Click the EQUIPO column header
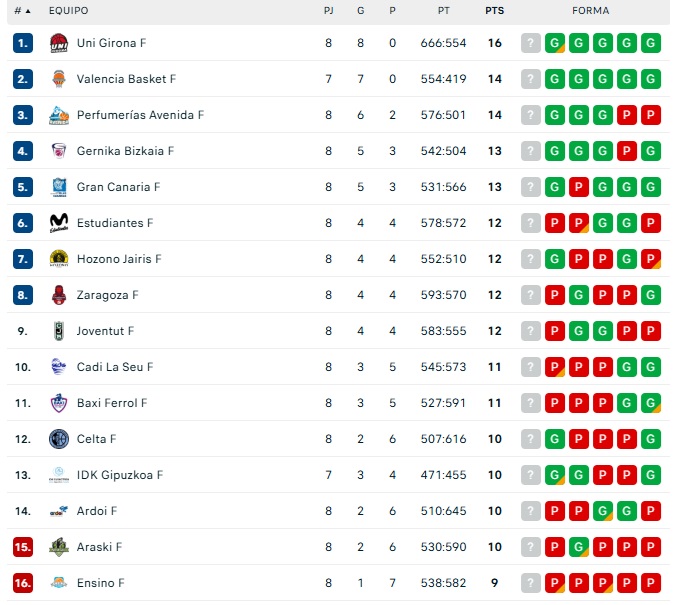The height and width of the screenshot is (605, 692). click(68, 11)
